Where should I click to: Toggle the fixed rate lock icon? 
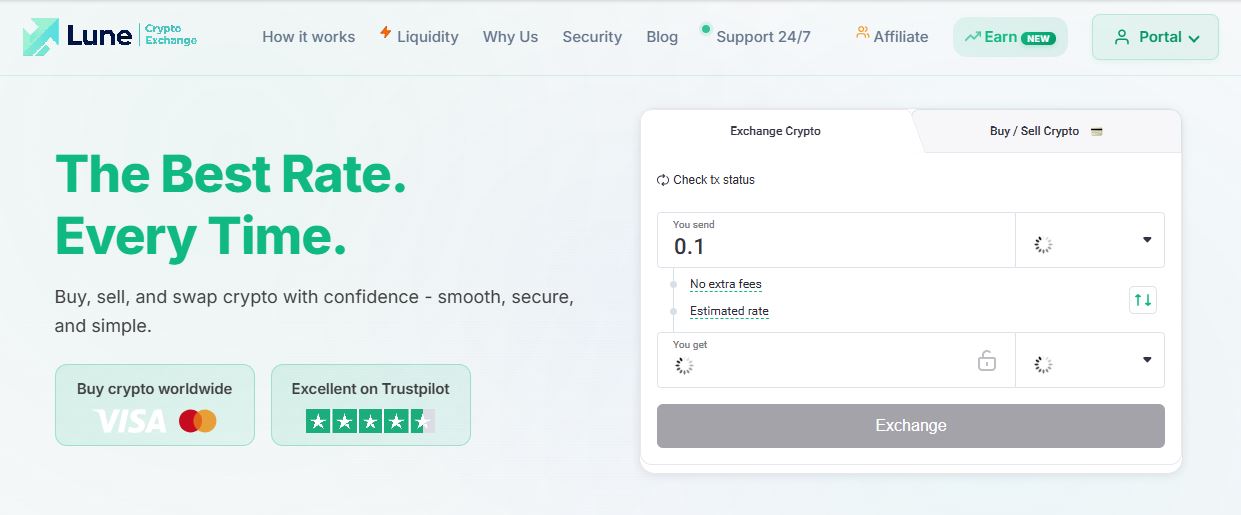(x=987, y=360)
